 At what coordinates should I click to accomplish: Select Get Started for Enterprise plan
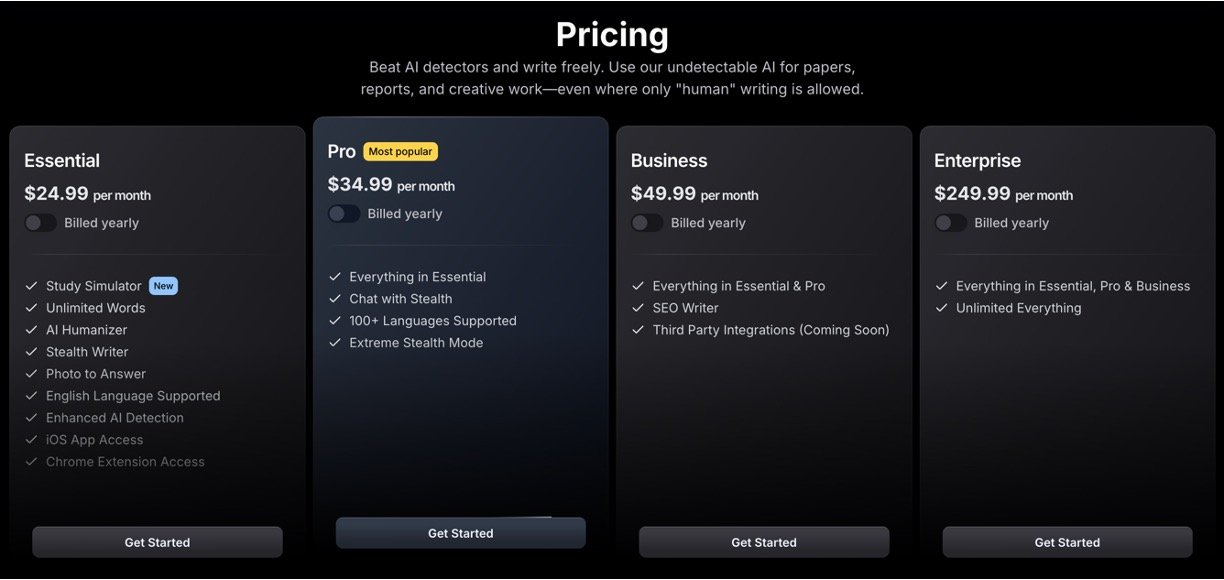[x=1067, y=542]
